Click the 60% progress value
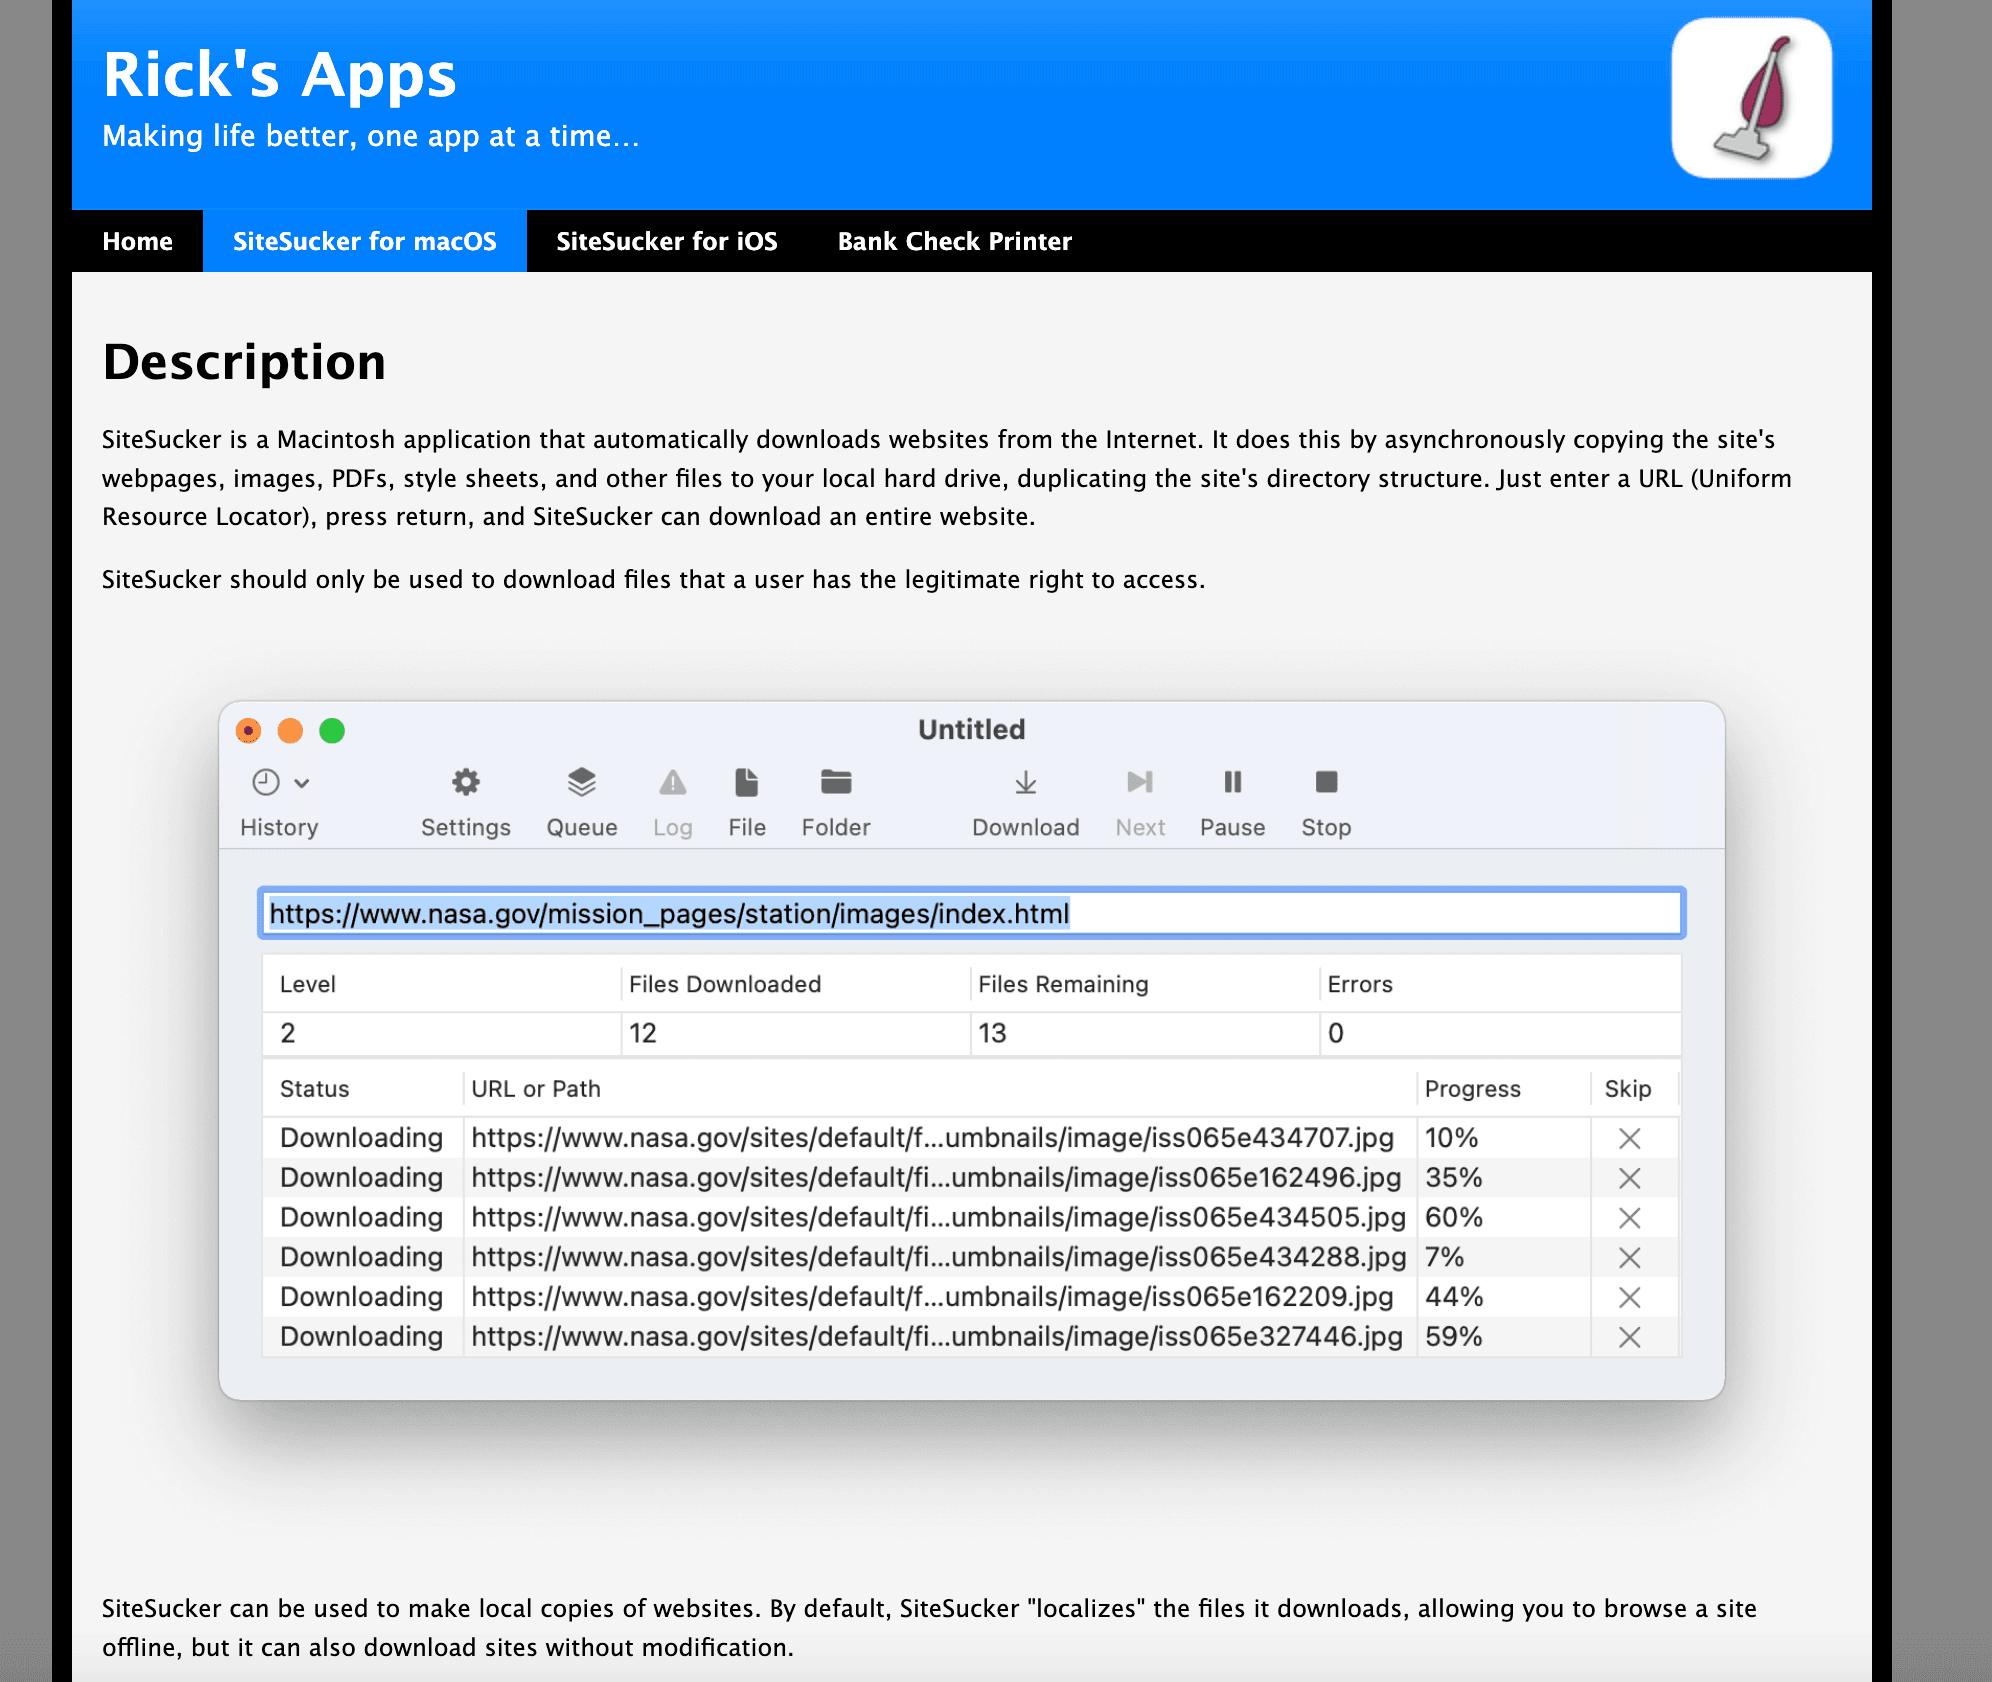The width and height of the screenshot is (1992, 1682). click(x=1454, y=1218)
